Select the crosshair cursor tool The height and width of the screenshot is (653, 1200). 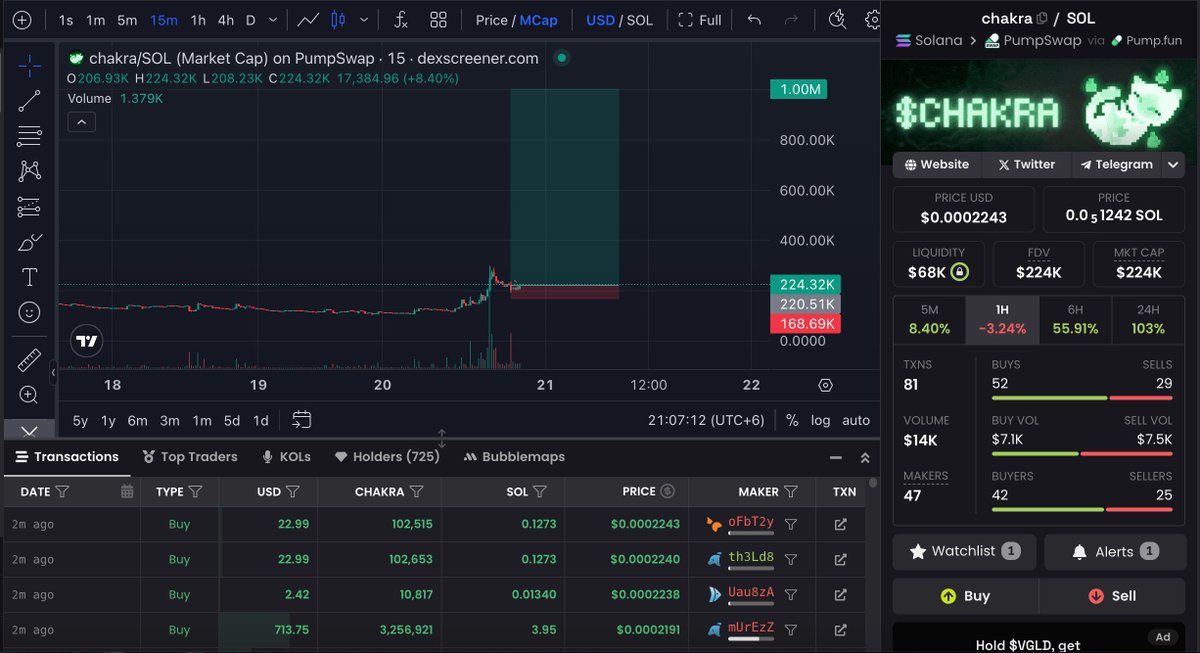(x=29, y=65)
